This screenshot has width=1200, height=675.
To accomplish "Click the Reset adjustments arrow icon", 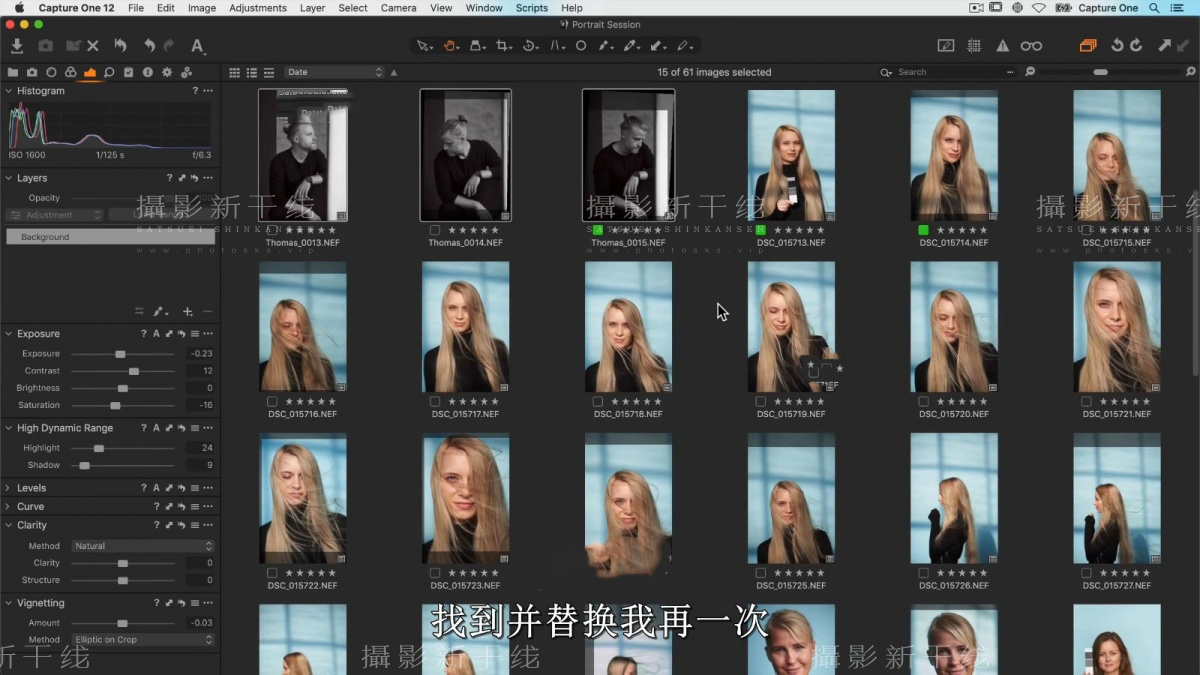I will coord(121,46).
